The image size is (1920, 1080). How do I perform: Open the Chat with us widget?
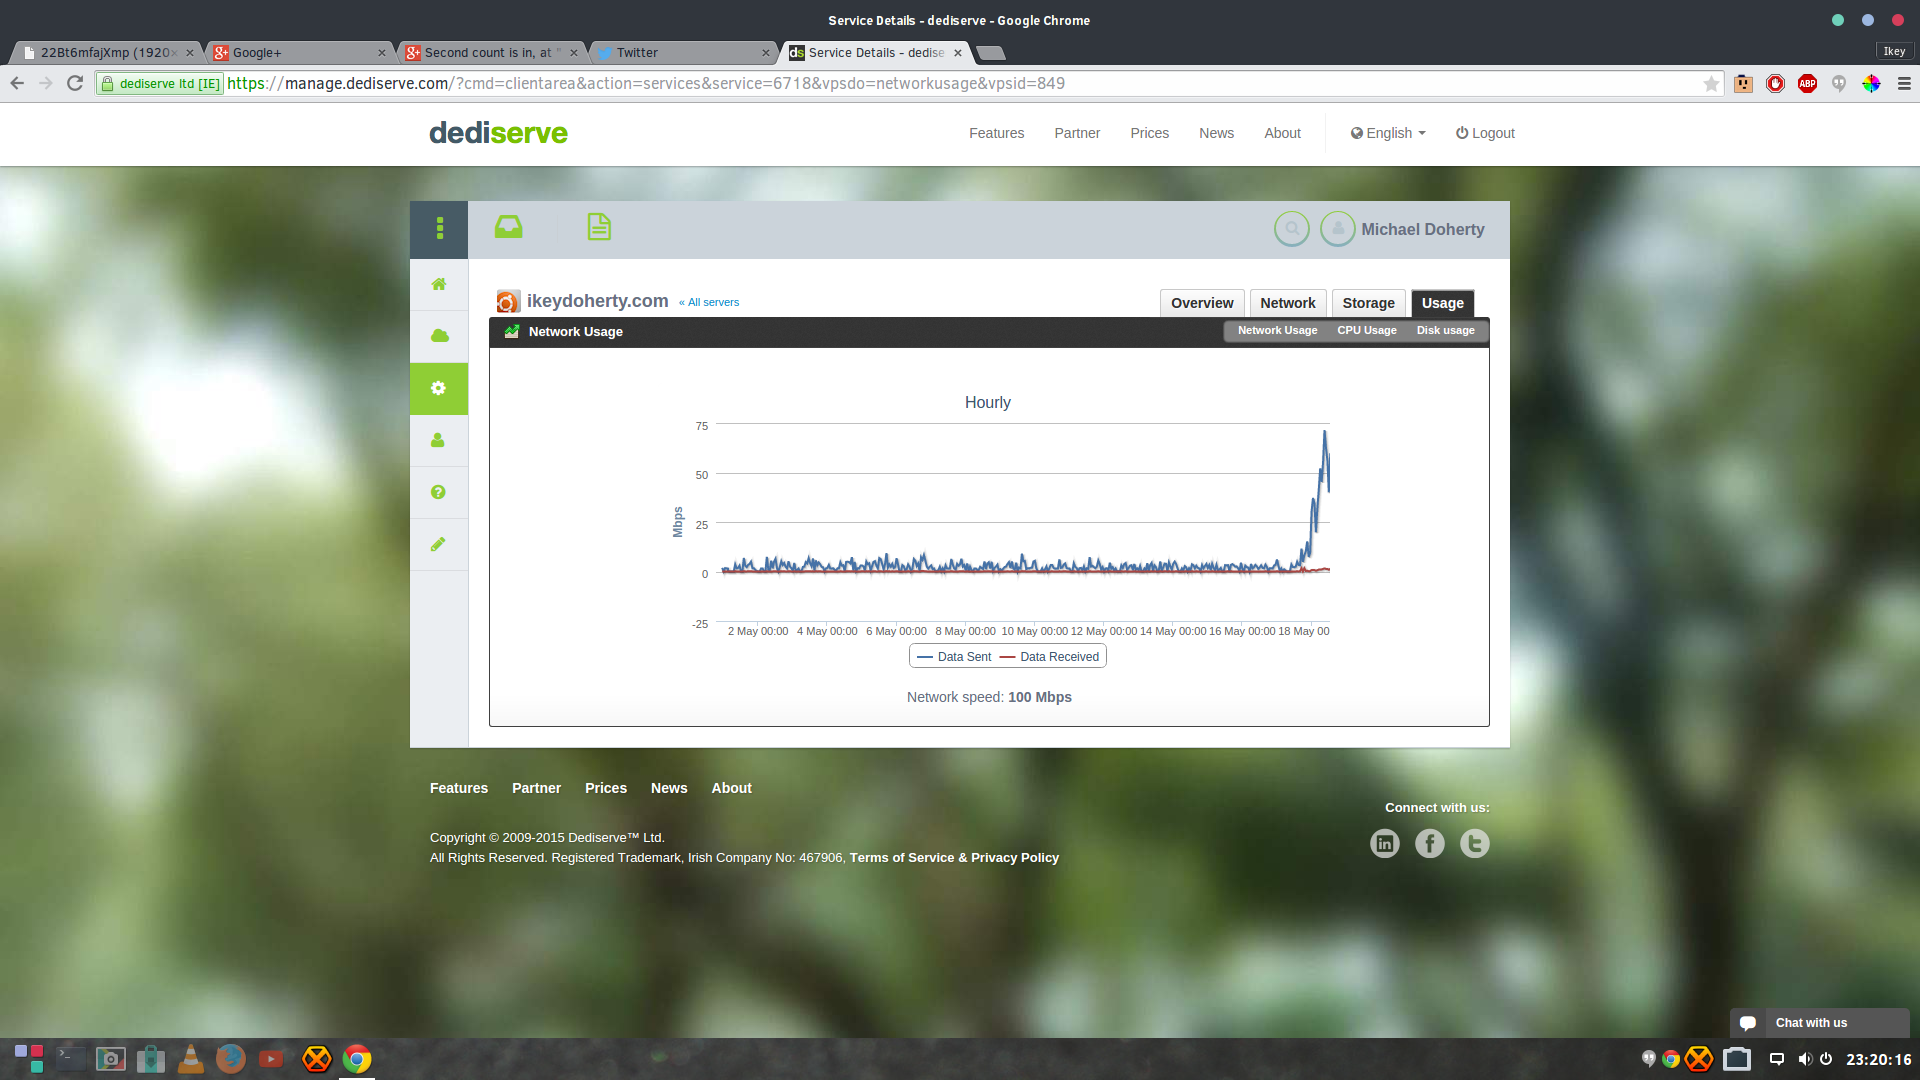coord(1819,1023)
